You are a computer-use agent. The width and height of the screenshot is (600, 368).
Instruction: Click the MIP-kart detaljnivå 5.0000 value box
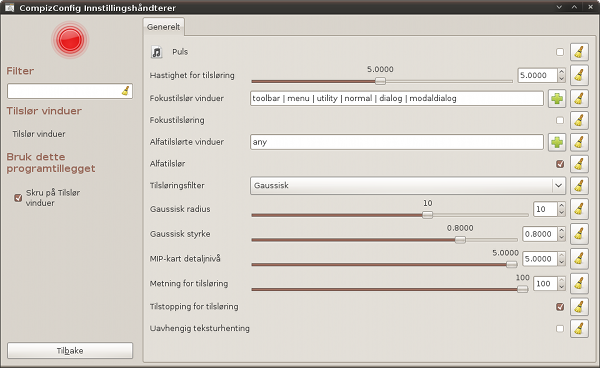(540, 259)
